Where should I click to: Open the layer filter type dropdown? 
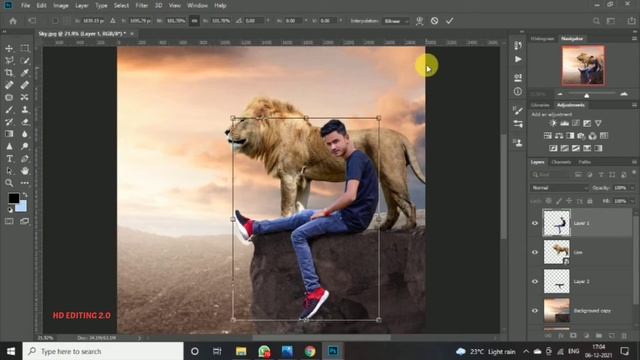[x=551, y=175]
